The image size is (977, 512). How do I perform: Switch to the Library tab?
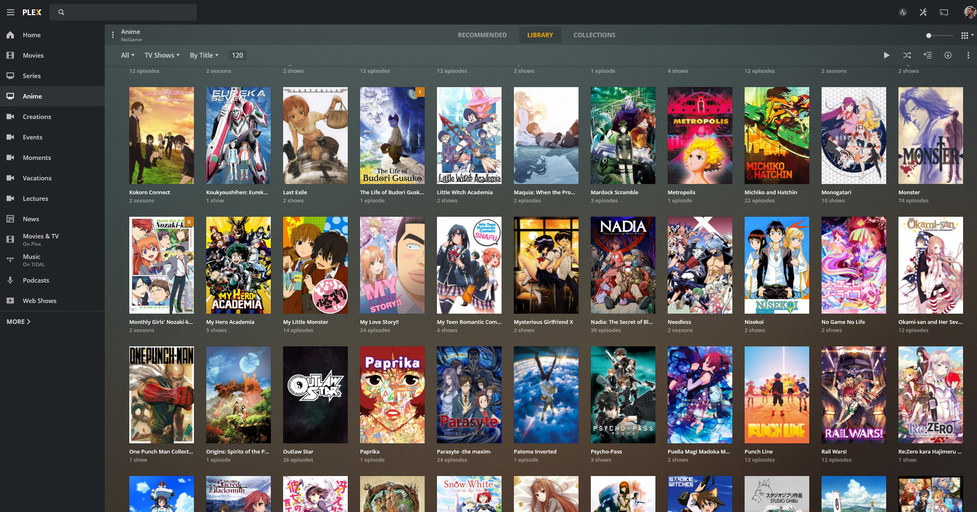[540, 35]
